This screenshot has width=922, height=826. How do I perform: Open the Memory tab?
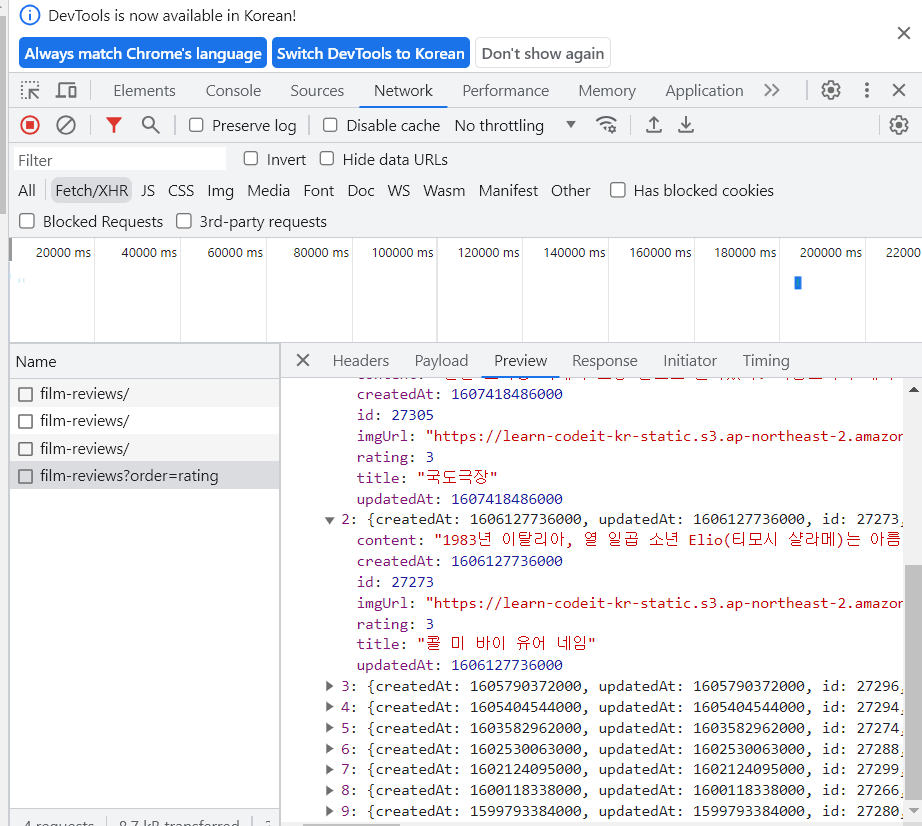click(x=607, y=91)
